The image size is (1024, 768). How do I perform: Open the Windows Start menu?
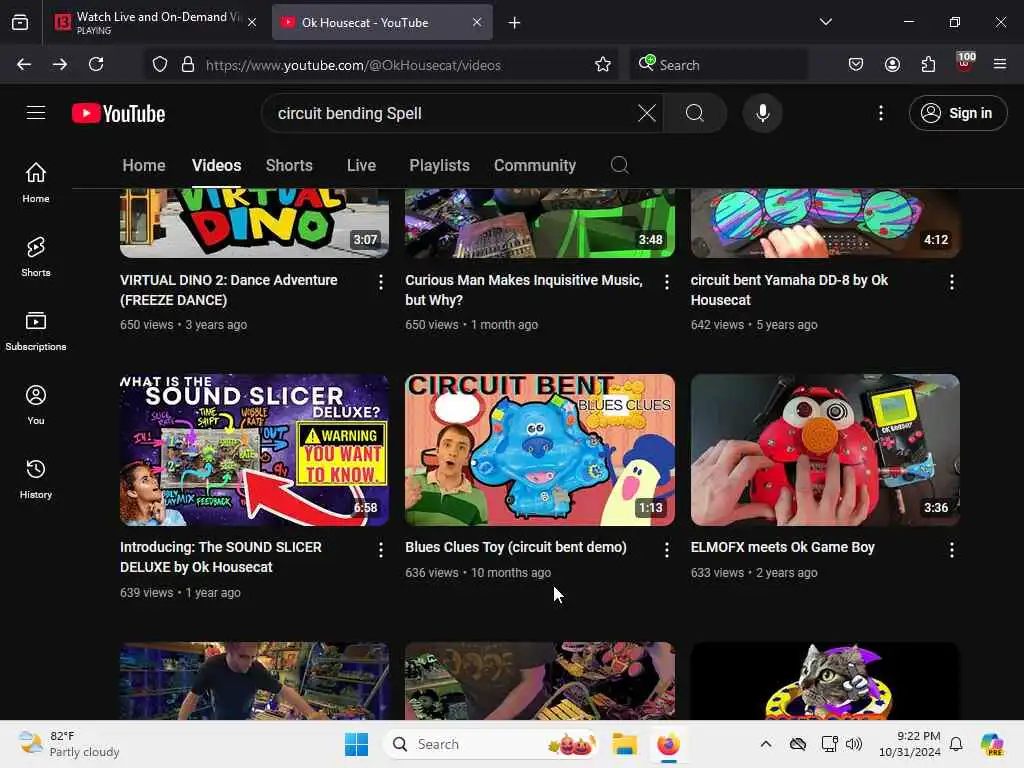pyautogui.click(x=357, y=744)
